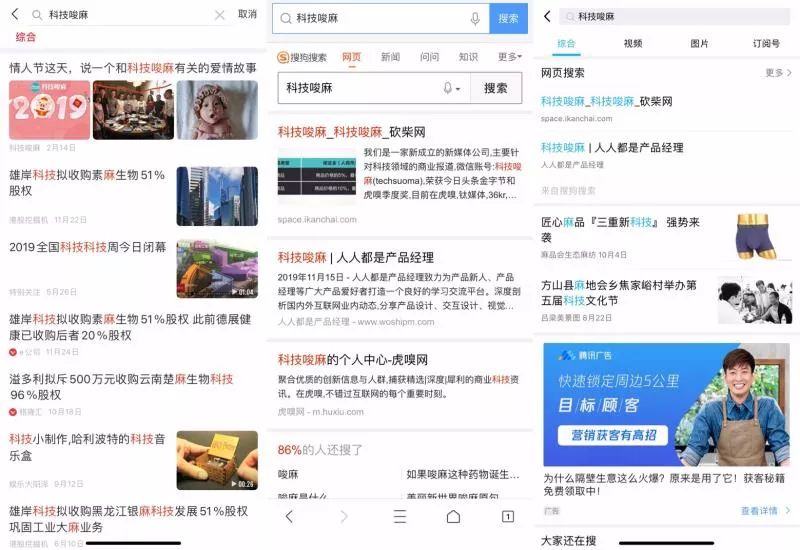Select the 综合 tab in right screen

point(566,43)
